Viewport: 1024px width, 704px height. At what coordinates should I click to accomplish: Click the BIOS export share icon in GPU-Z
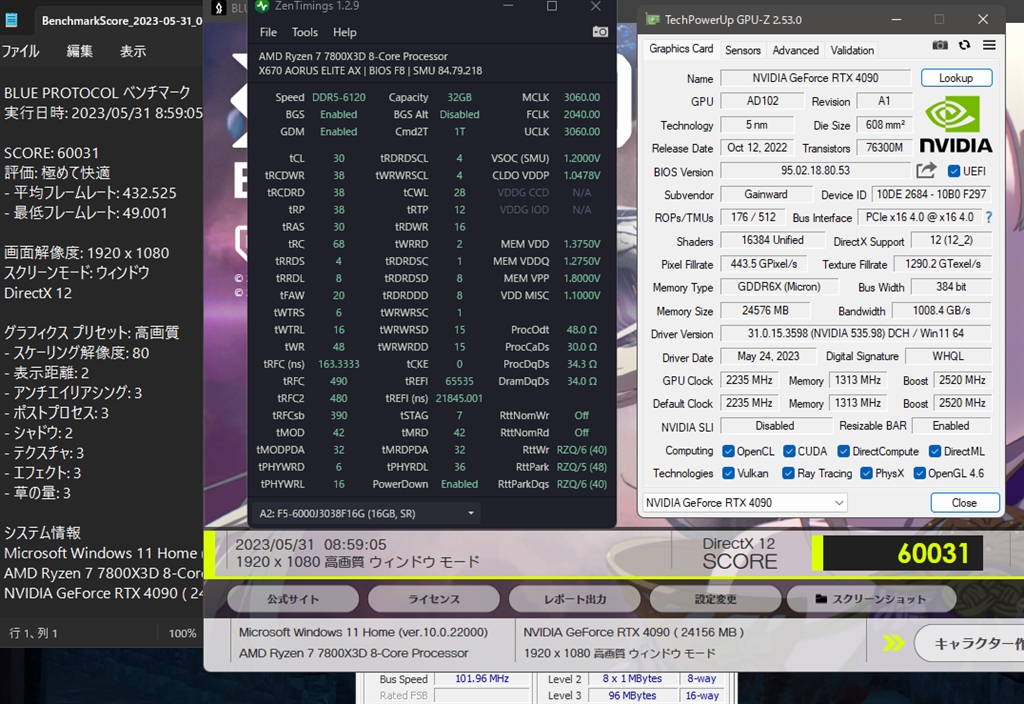coord(926,170)
